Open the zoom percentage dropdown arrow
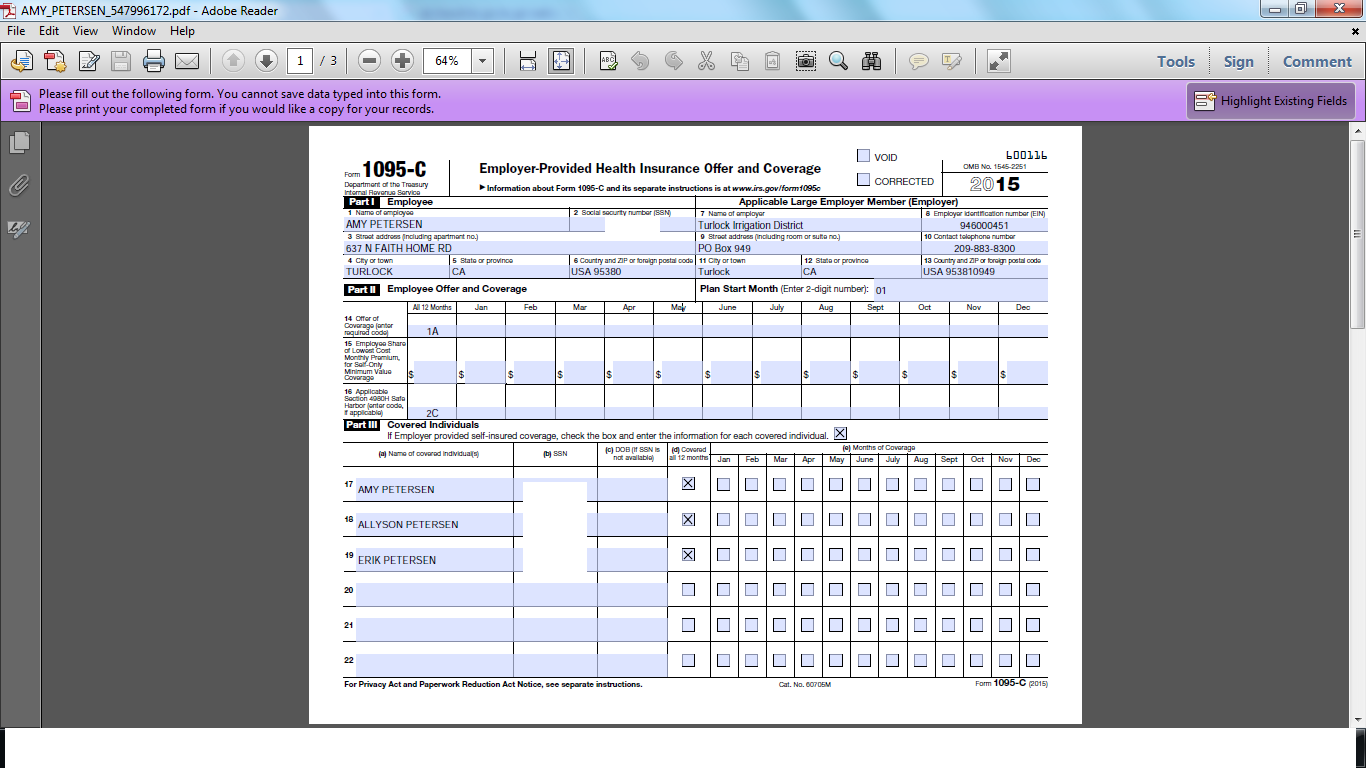1366x768 pixels. pos(483,62)
